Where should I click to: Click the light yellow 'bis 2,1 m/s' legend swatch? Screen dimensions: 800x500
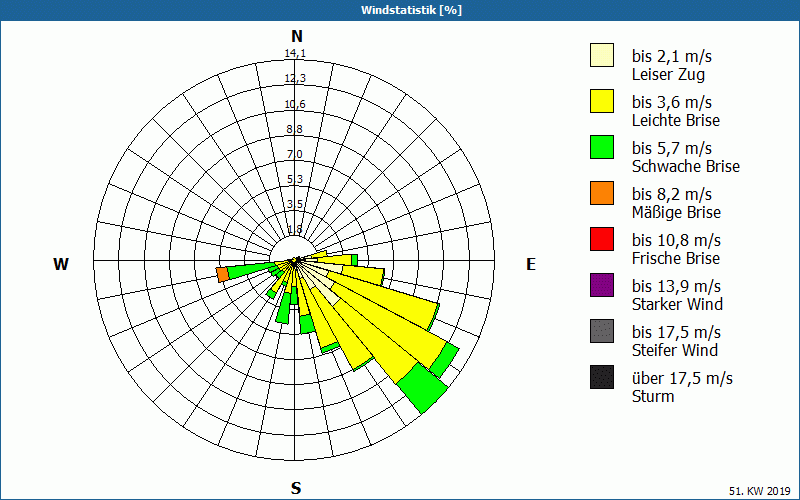coord(602,55)
